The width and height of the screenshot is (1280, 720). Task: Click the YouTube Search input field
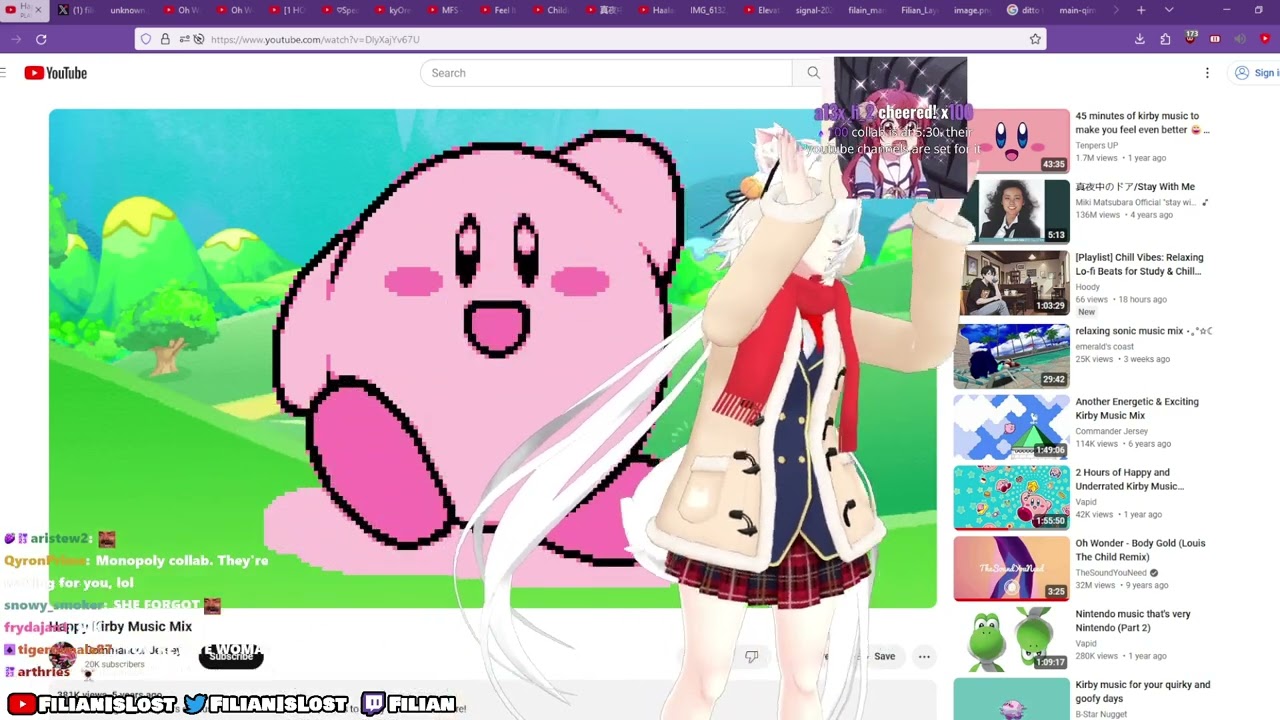[x=606, y=73]
